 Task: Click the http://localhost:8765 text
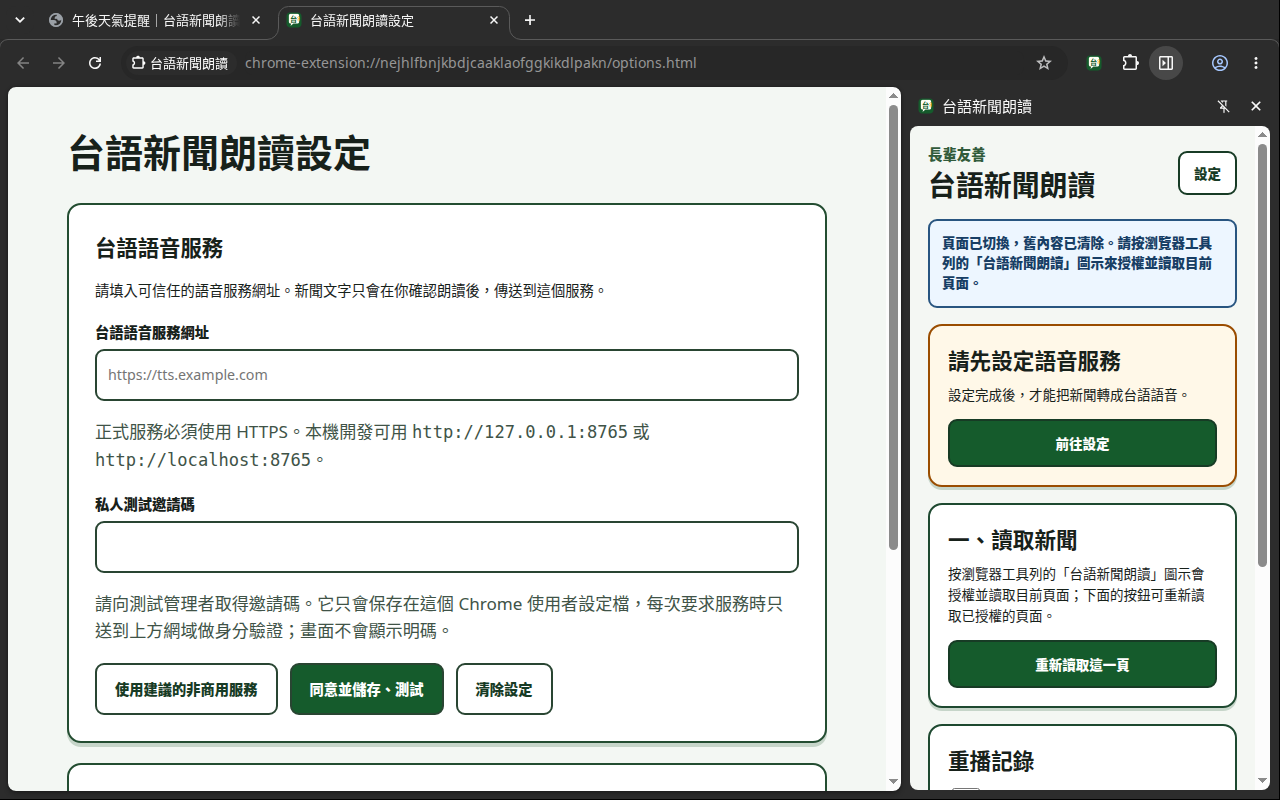click(x=203, y=460)
